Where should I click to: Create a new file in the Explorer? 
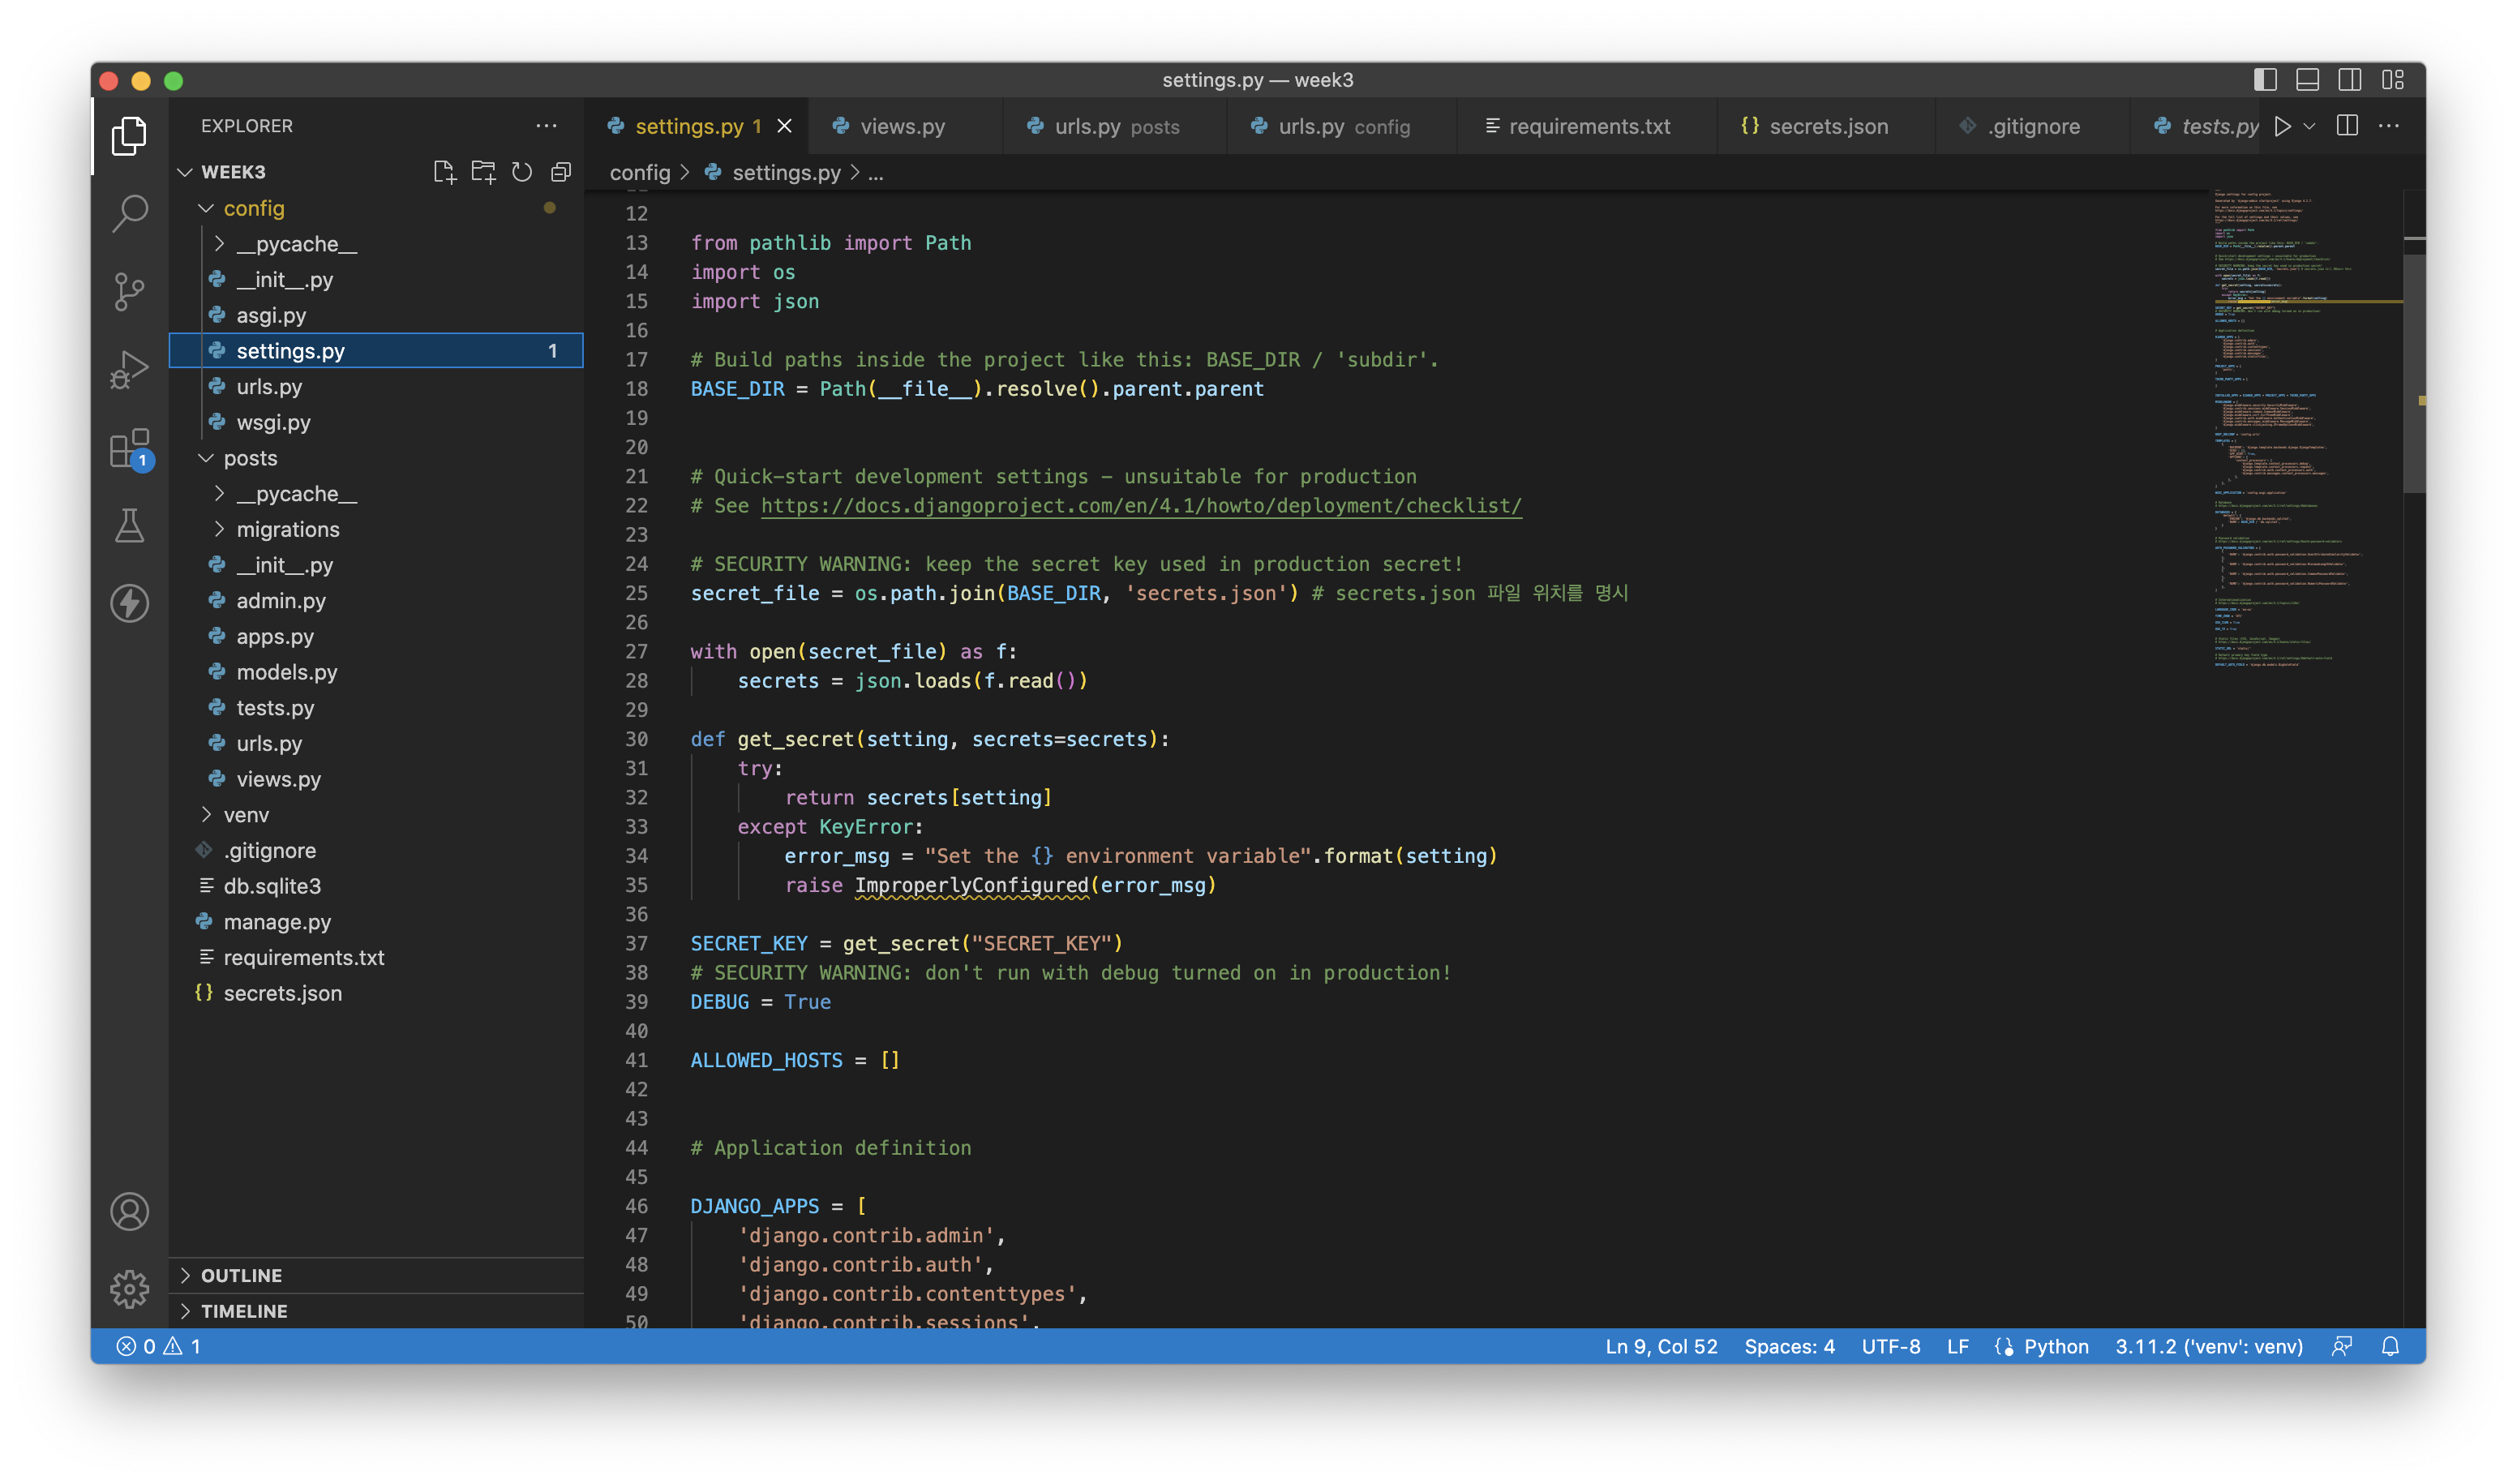tap(445, 171)
